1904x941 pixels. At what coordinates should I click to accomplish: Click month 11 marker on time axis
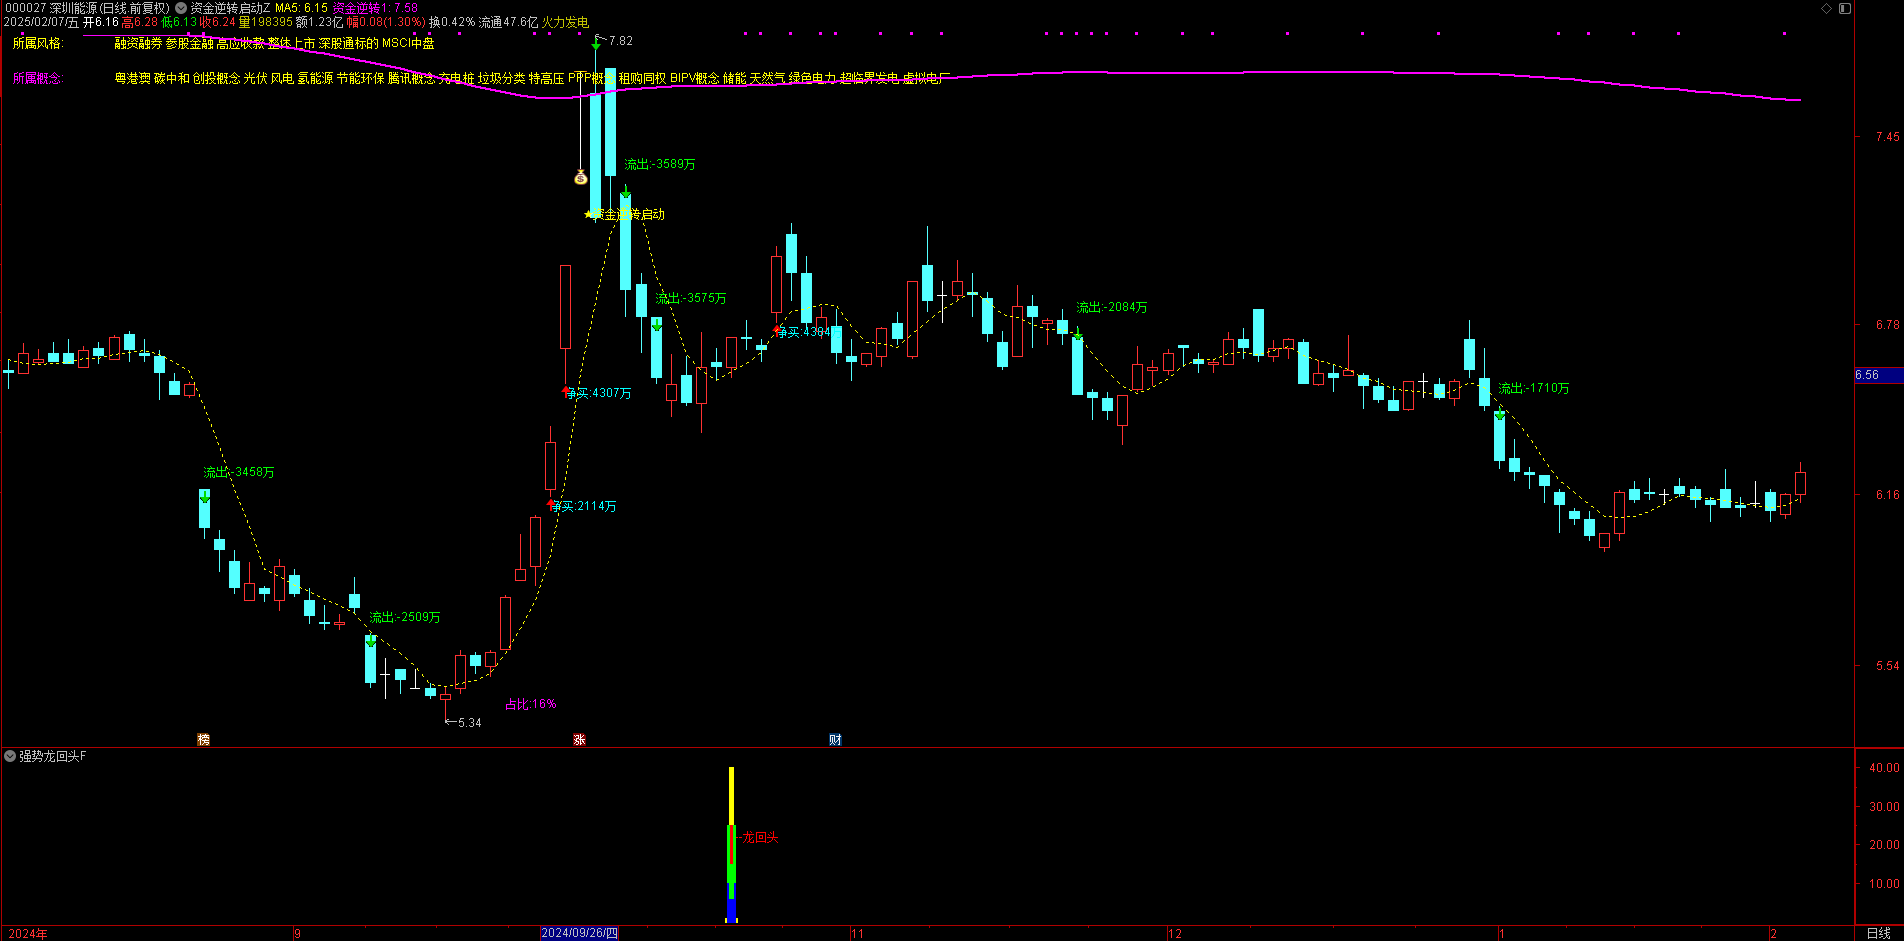pos(857,934)
